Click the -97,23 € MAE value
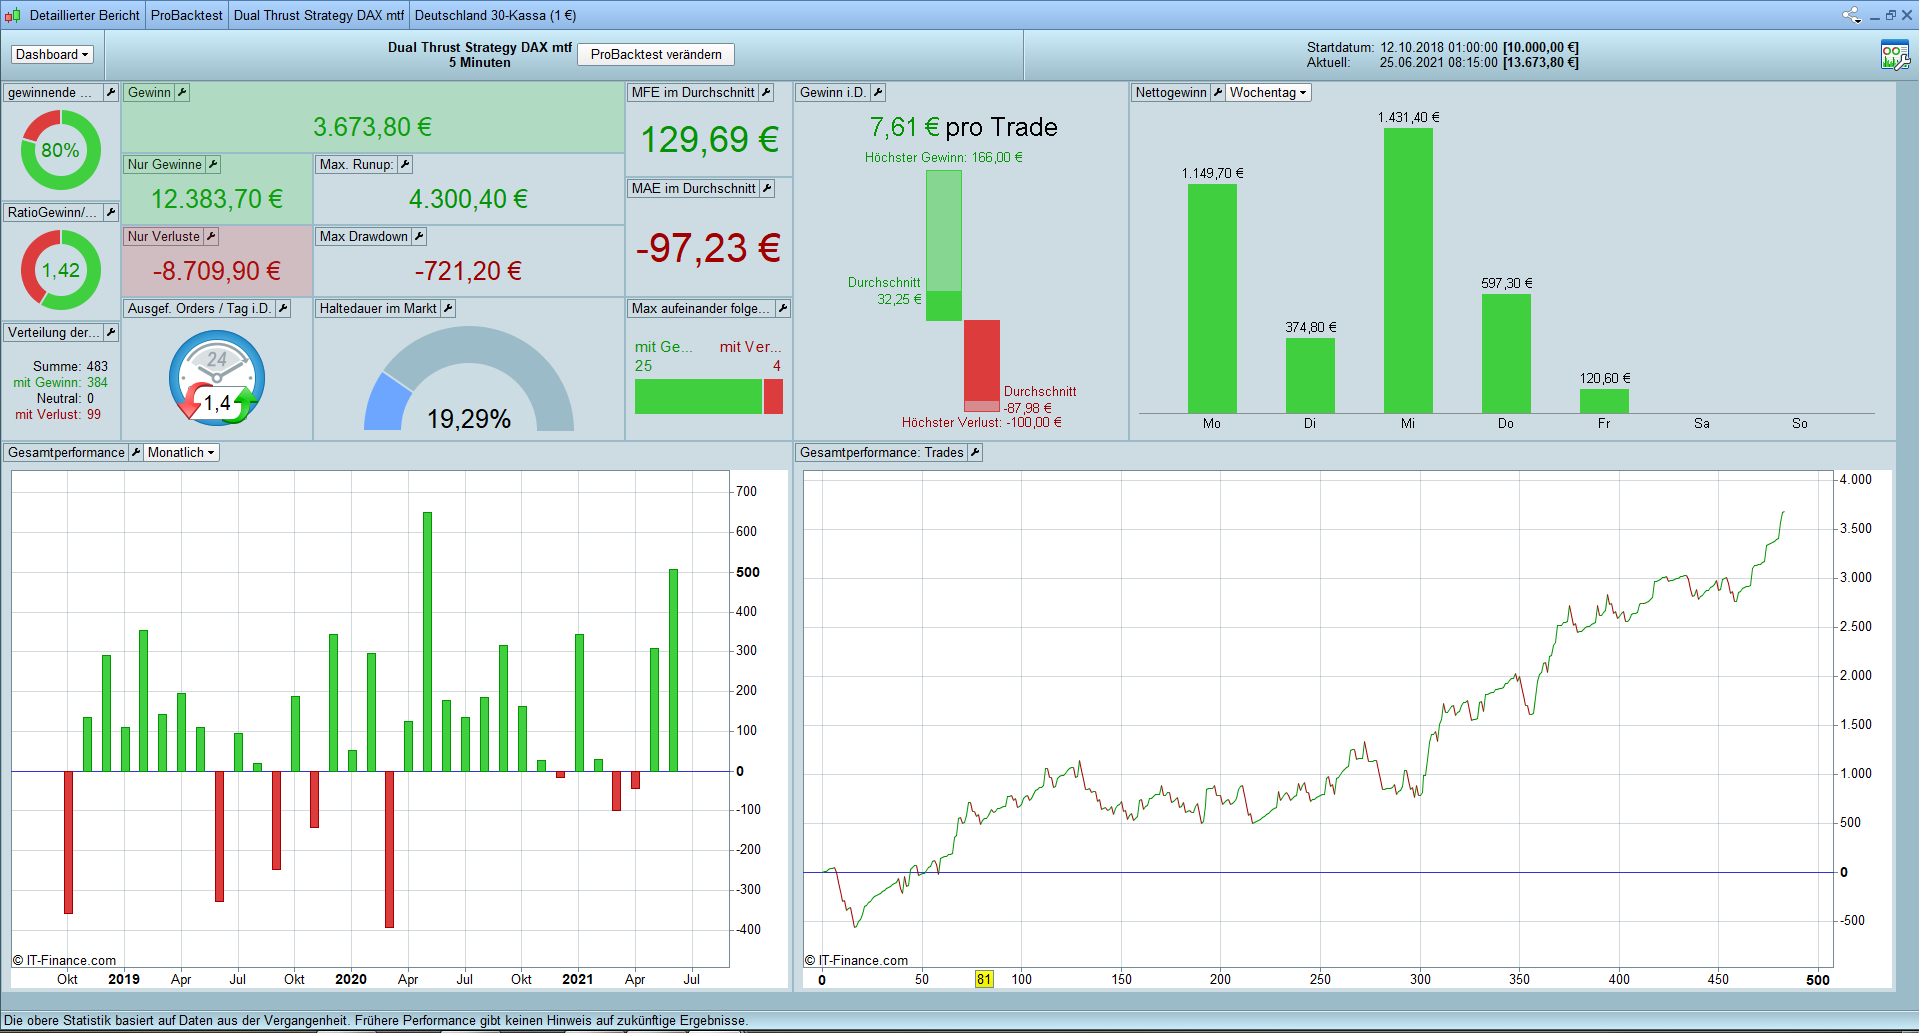 709,247
